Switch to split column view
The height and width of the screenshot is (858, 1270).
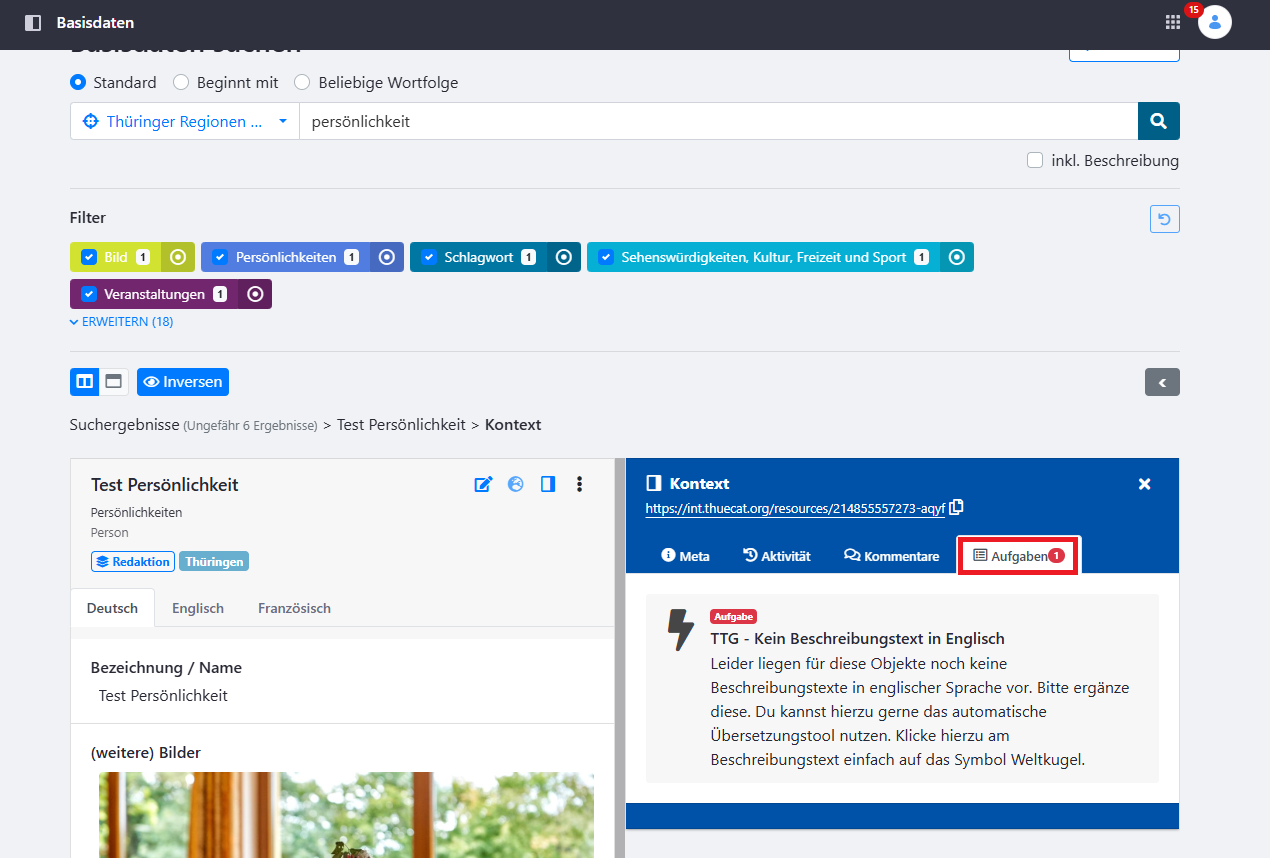click(x=85, y=382)
